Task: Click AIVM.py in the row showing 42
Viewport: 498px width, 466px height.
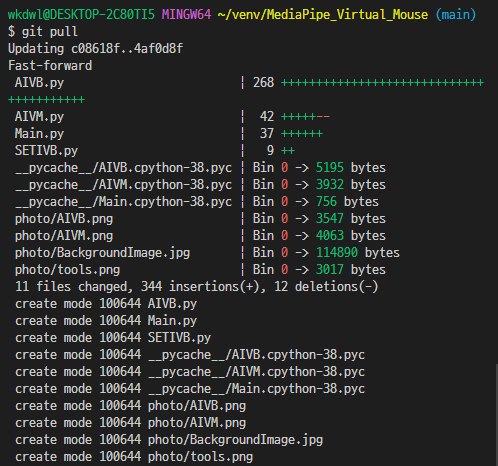Action: 39,117
